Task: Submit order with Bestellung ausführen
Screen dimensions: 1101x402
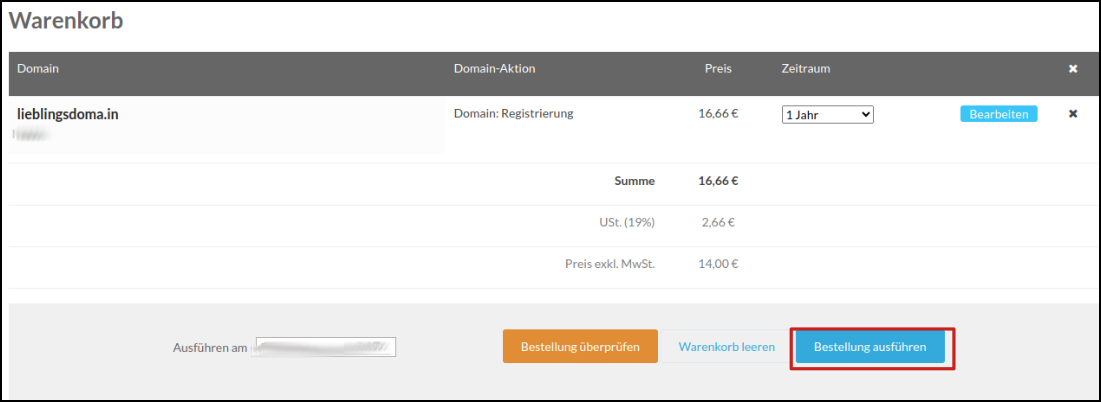Action: (870, 347)
